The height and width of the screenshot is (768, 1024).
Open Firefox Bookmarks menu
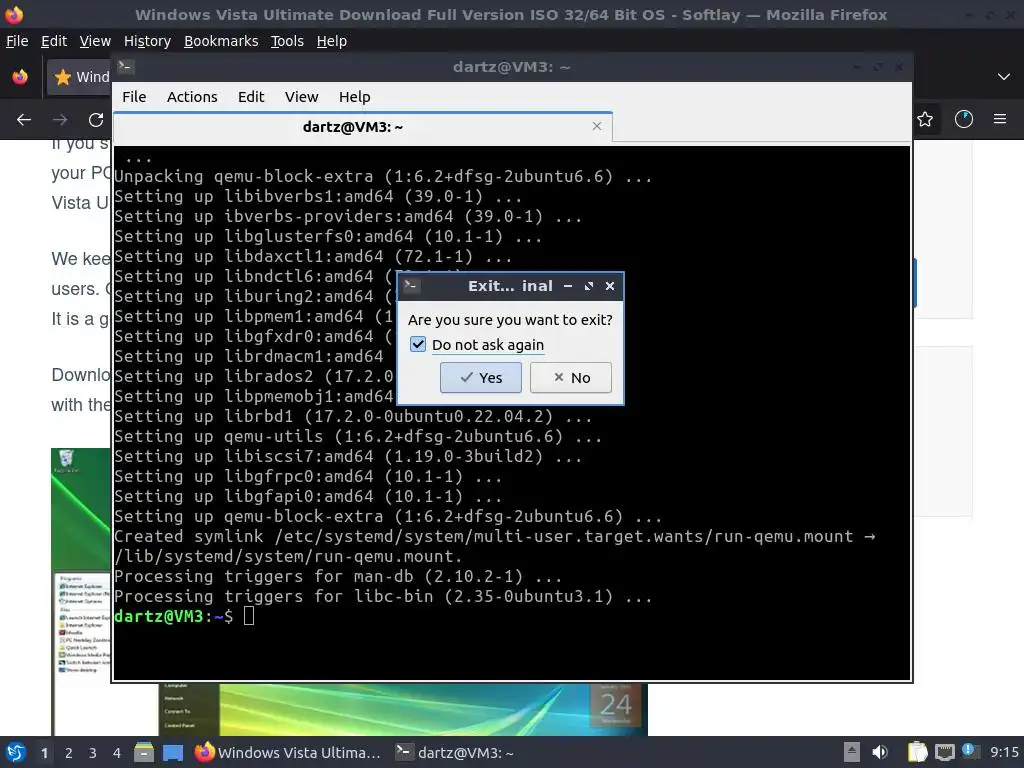click(x=221, y=41)
